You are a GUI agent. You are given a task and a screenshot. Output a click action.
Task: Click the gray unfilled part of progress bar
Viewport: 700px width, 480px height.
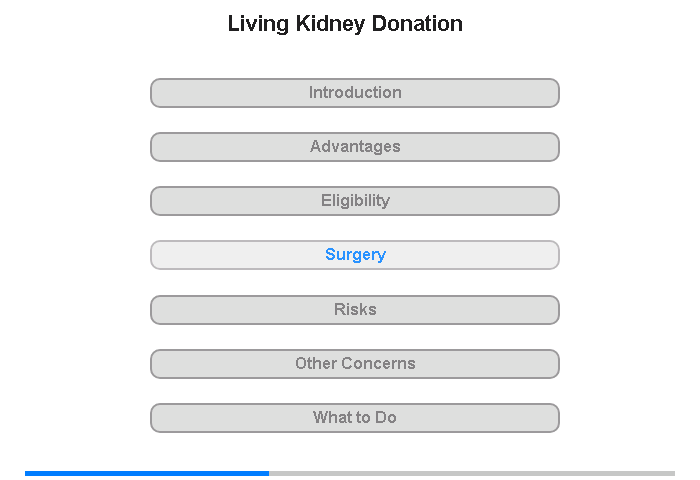tap(472, 473)
